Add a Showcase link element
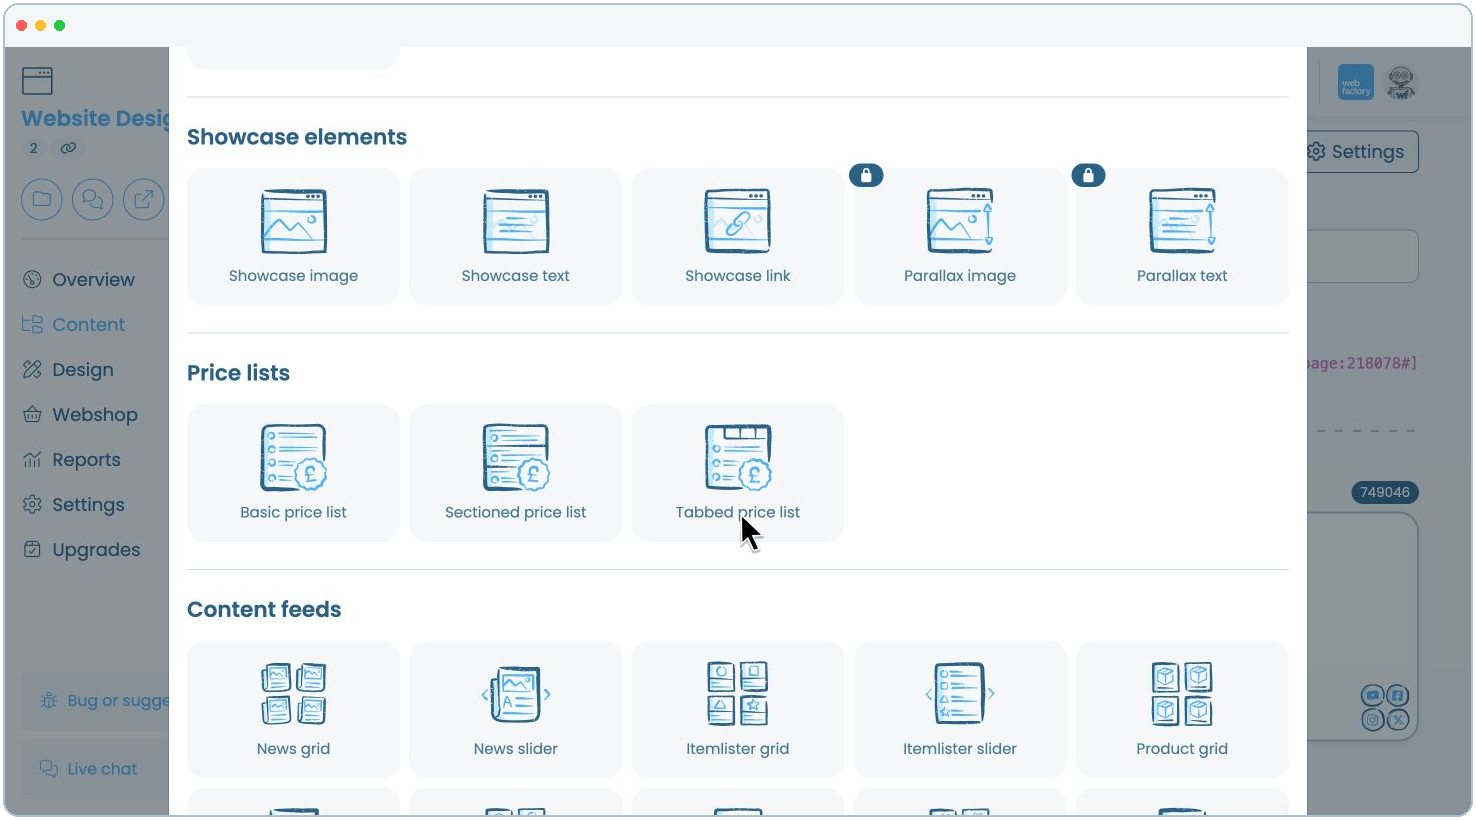Screen dimensions: 1476x820 737,236
